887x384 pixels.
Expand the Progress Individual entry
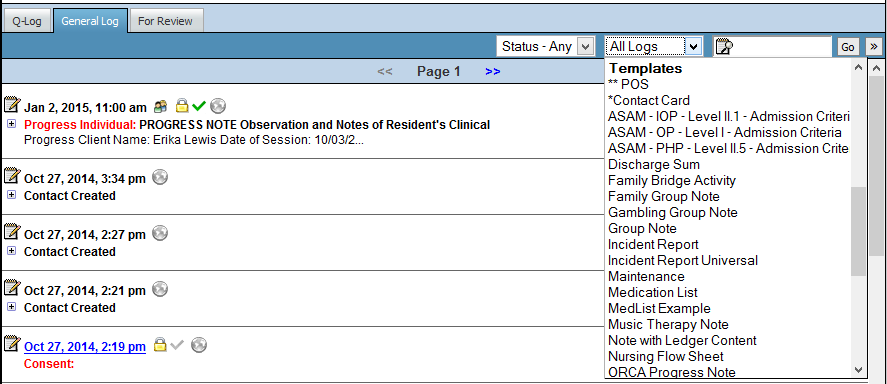click(12, 124)
